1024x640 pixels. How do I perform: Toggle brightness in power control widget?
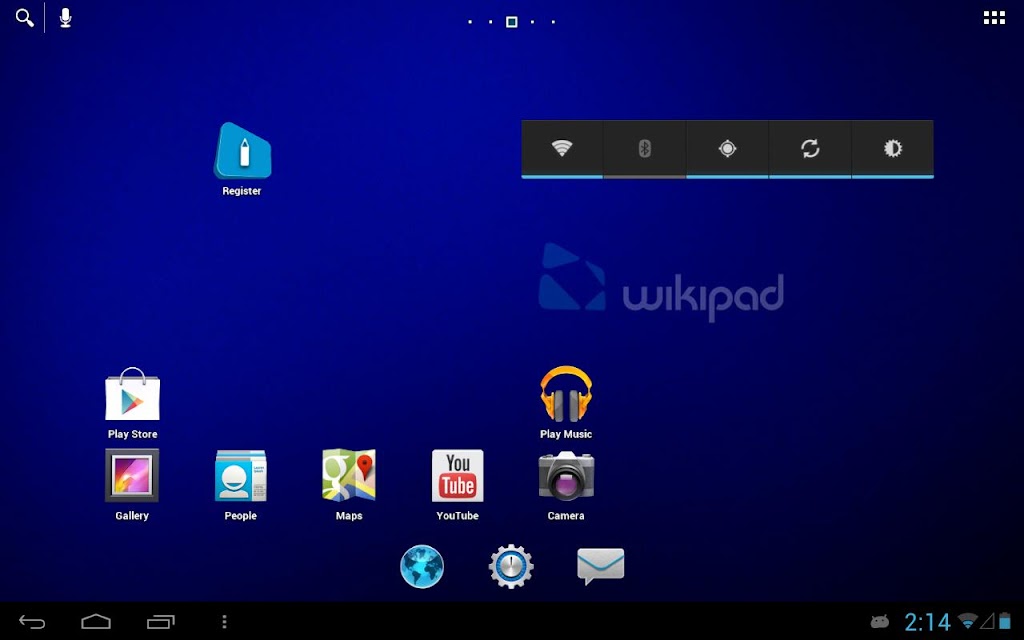893,149
